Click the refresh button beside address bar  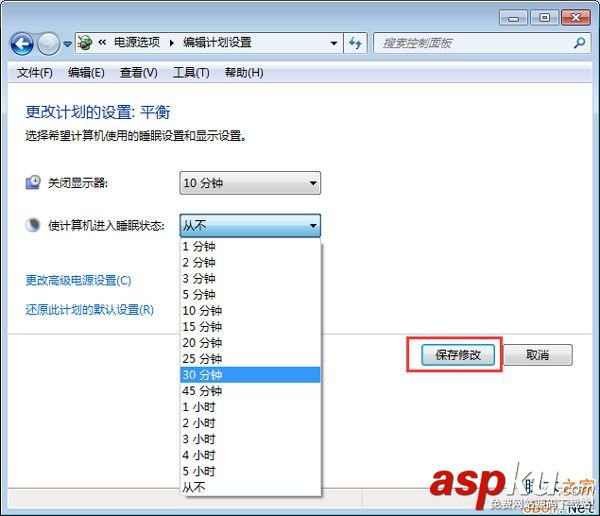coord(355,43)
